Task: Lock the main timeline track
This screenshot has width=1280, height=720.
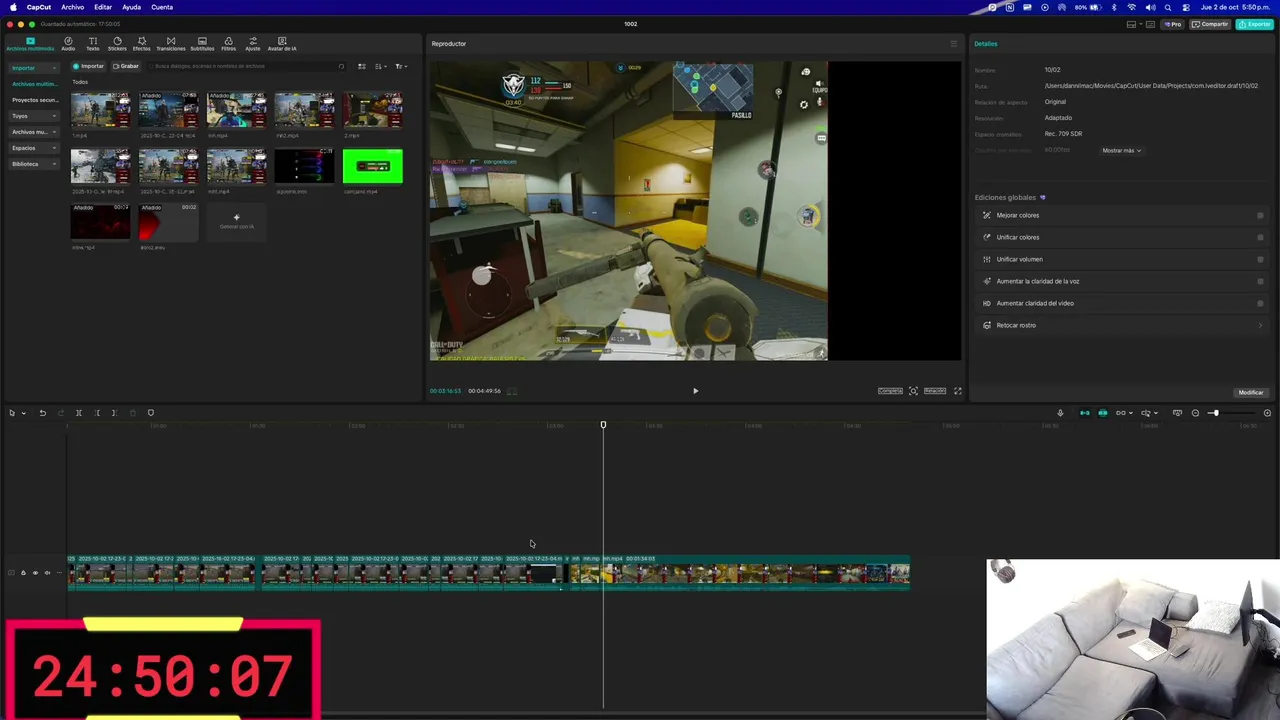Action: coord(23,573)
